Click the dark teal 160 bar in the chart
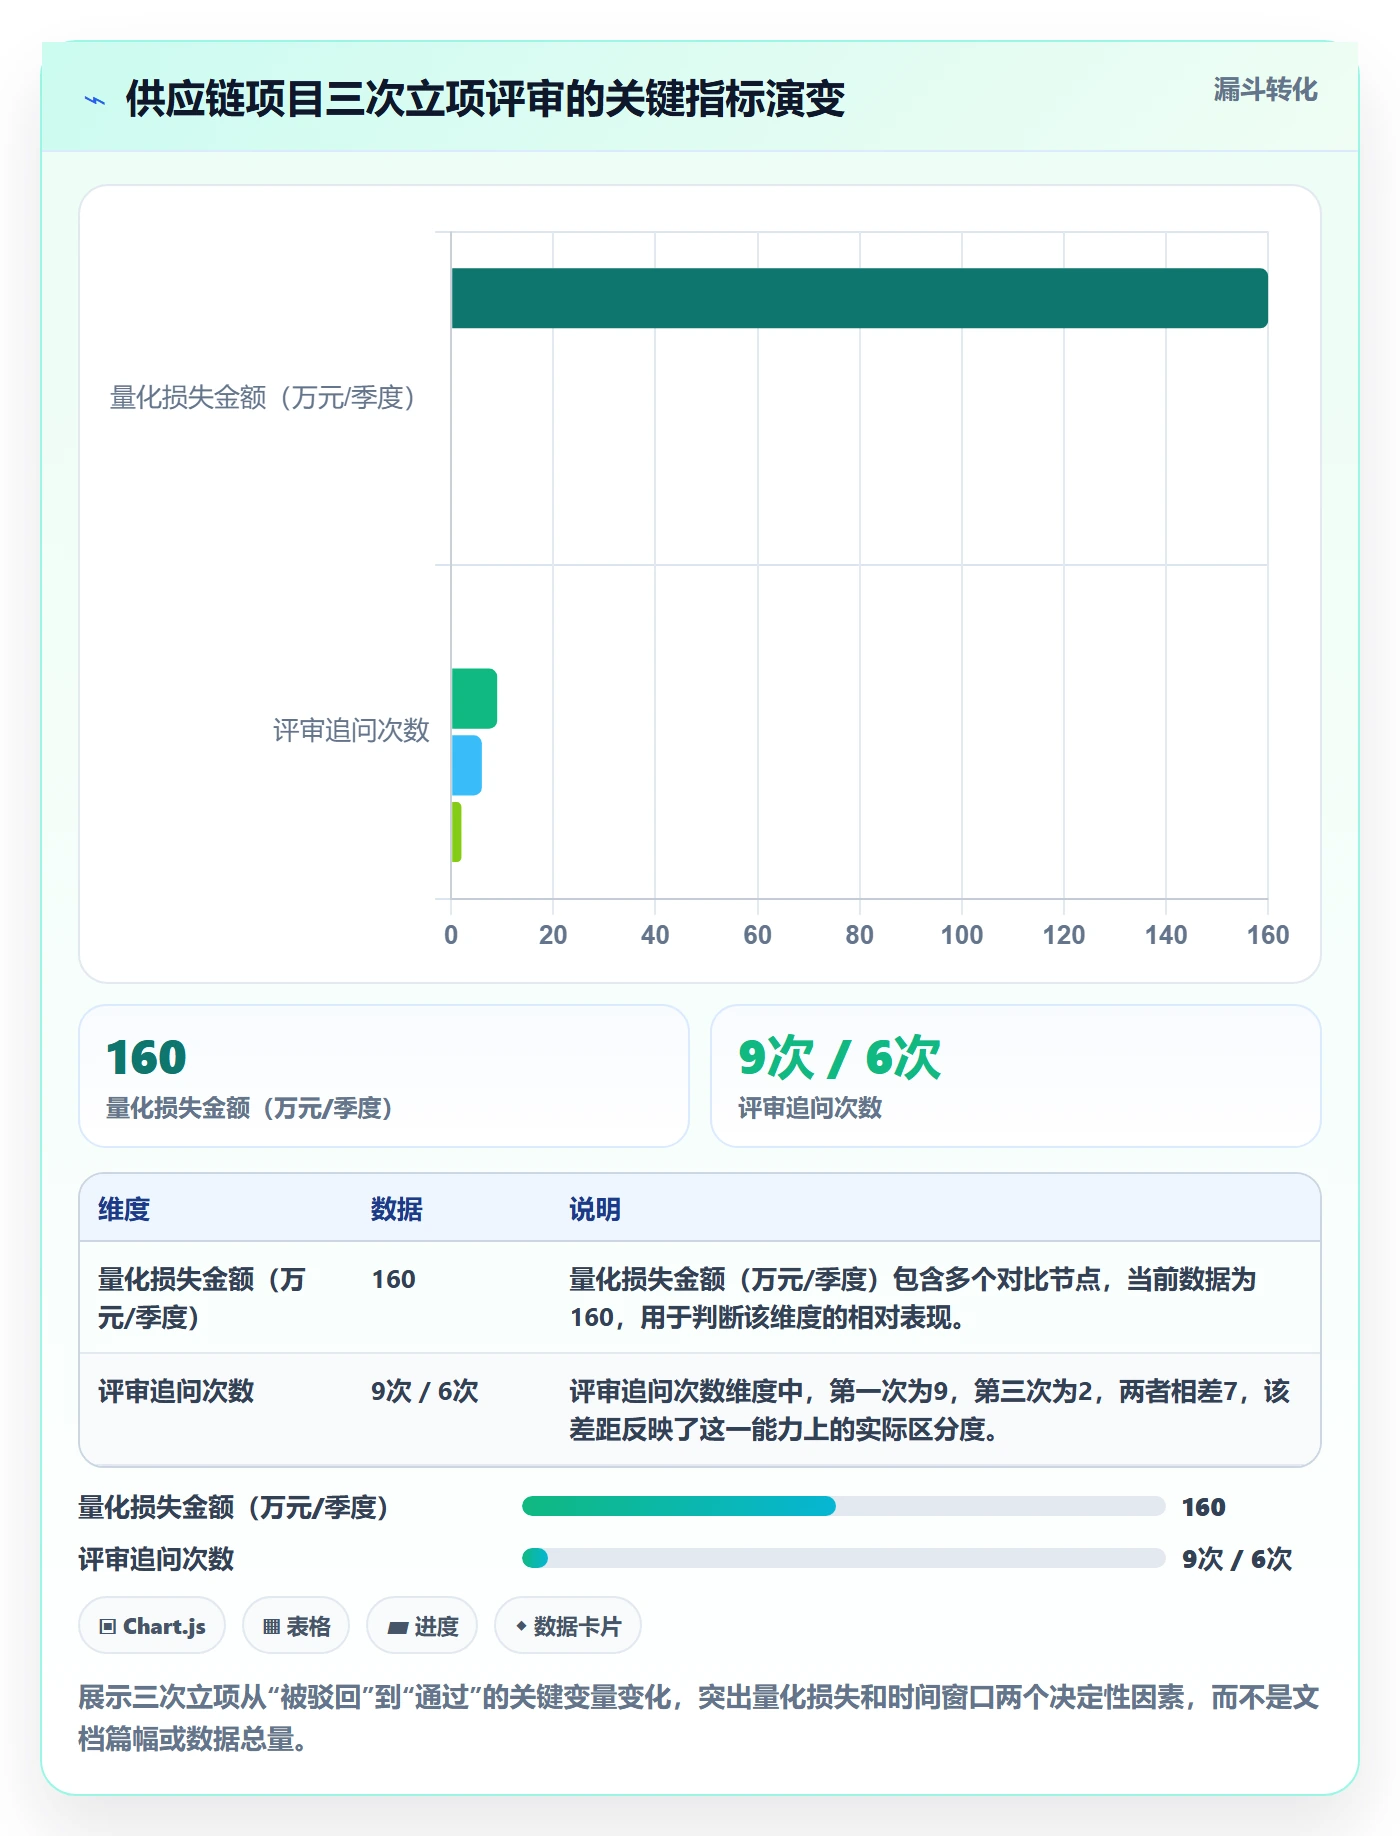The height and width of the screenshot is (1836, 1400). (x=859, y=298)
